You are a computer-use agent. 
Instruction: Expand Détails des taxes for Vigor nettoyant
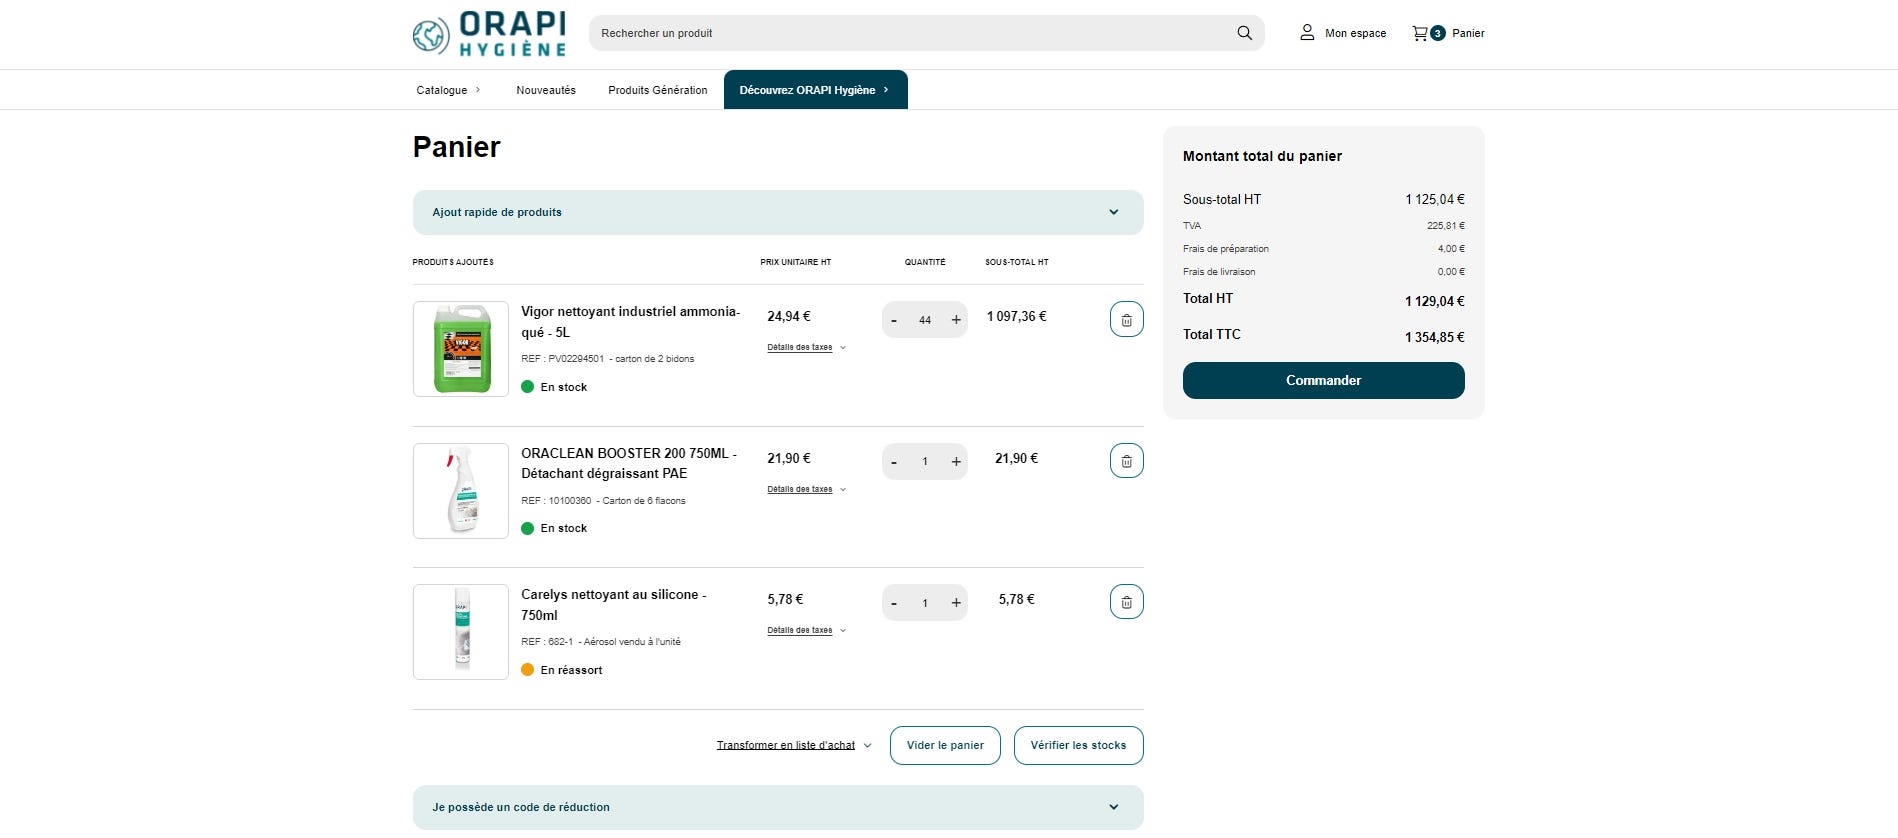[x=806, y=347]
